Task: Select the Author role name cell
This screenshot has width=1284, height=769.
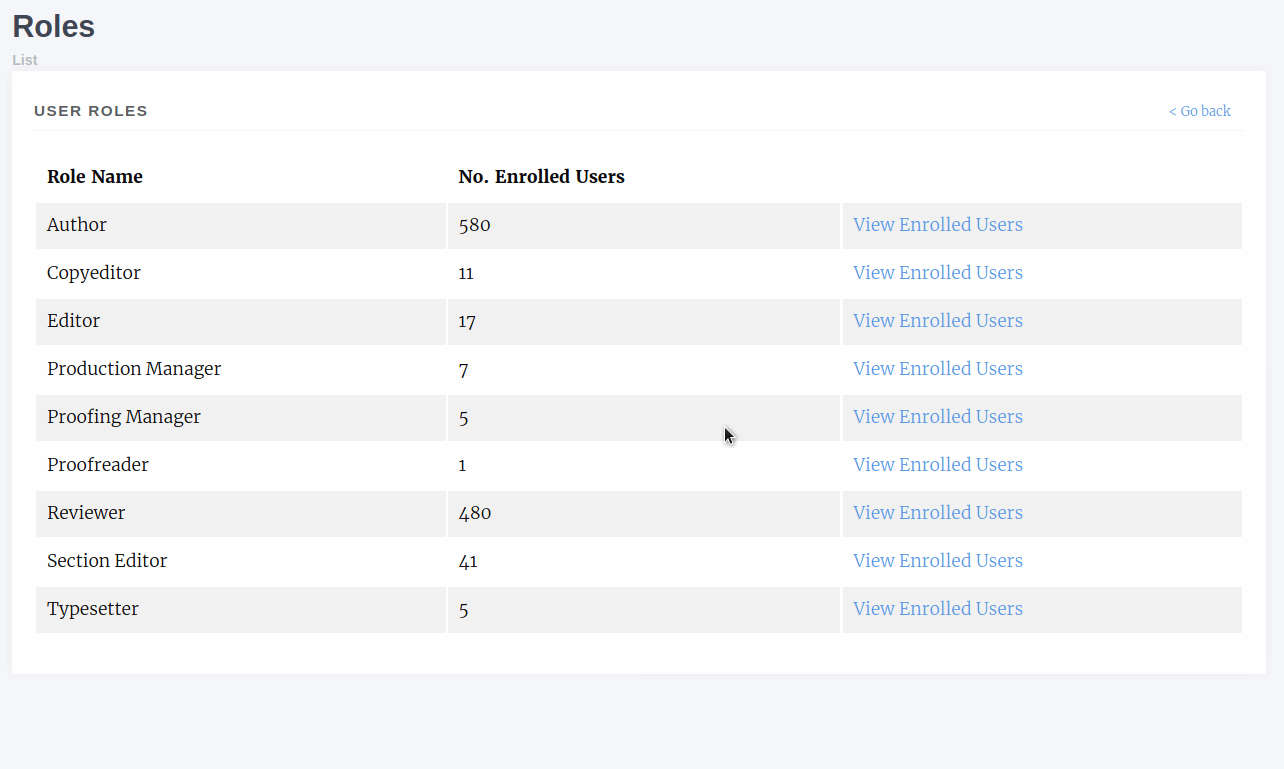Action: pos(77,225)
